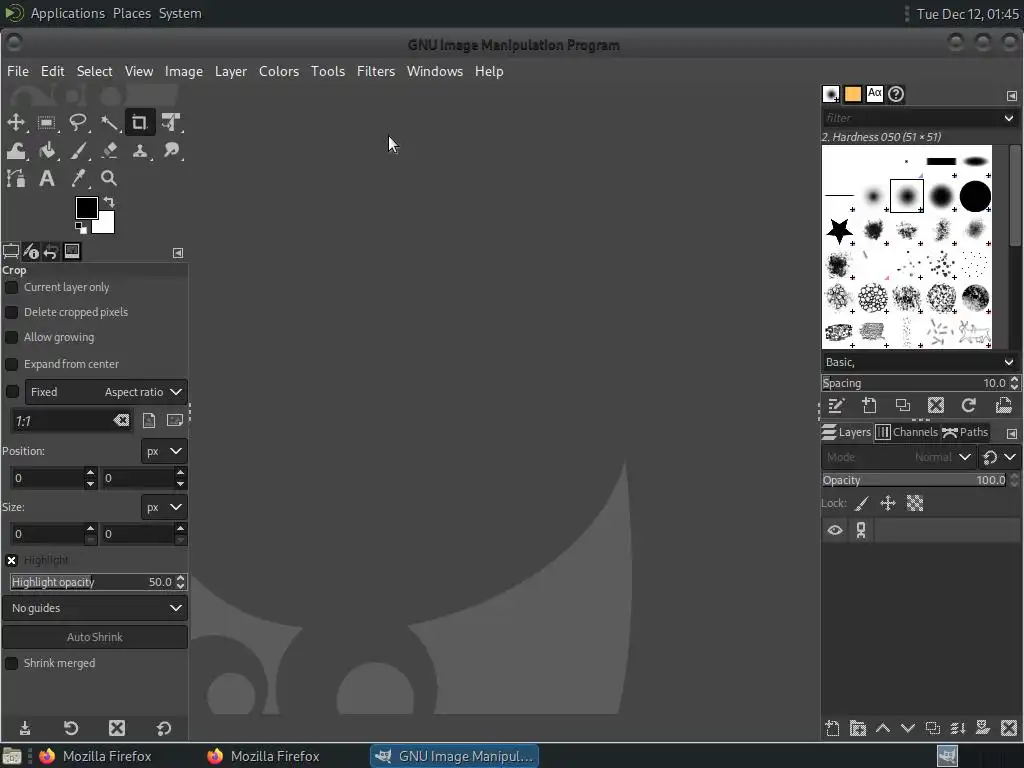The height and width of the screenshot is (768, 1024).
Task: Reset tool options to defaults
Action: pyautogui.click(x=163, y=728)
